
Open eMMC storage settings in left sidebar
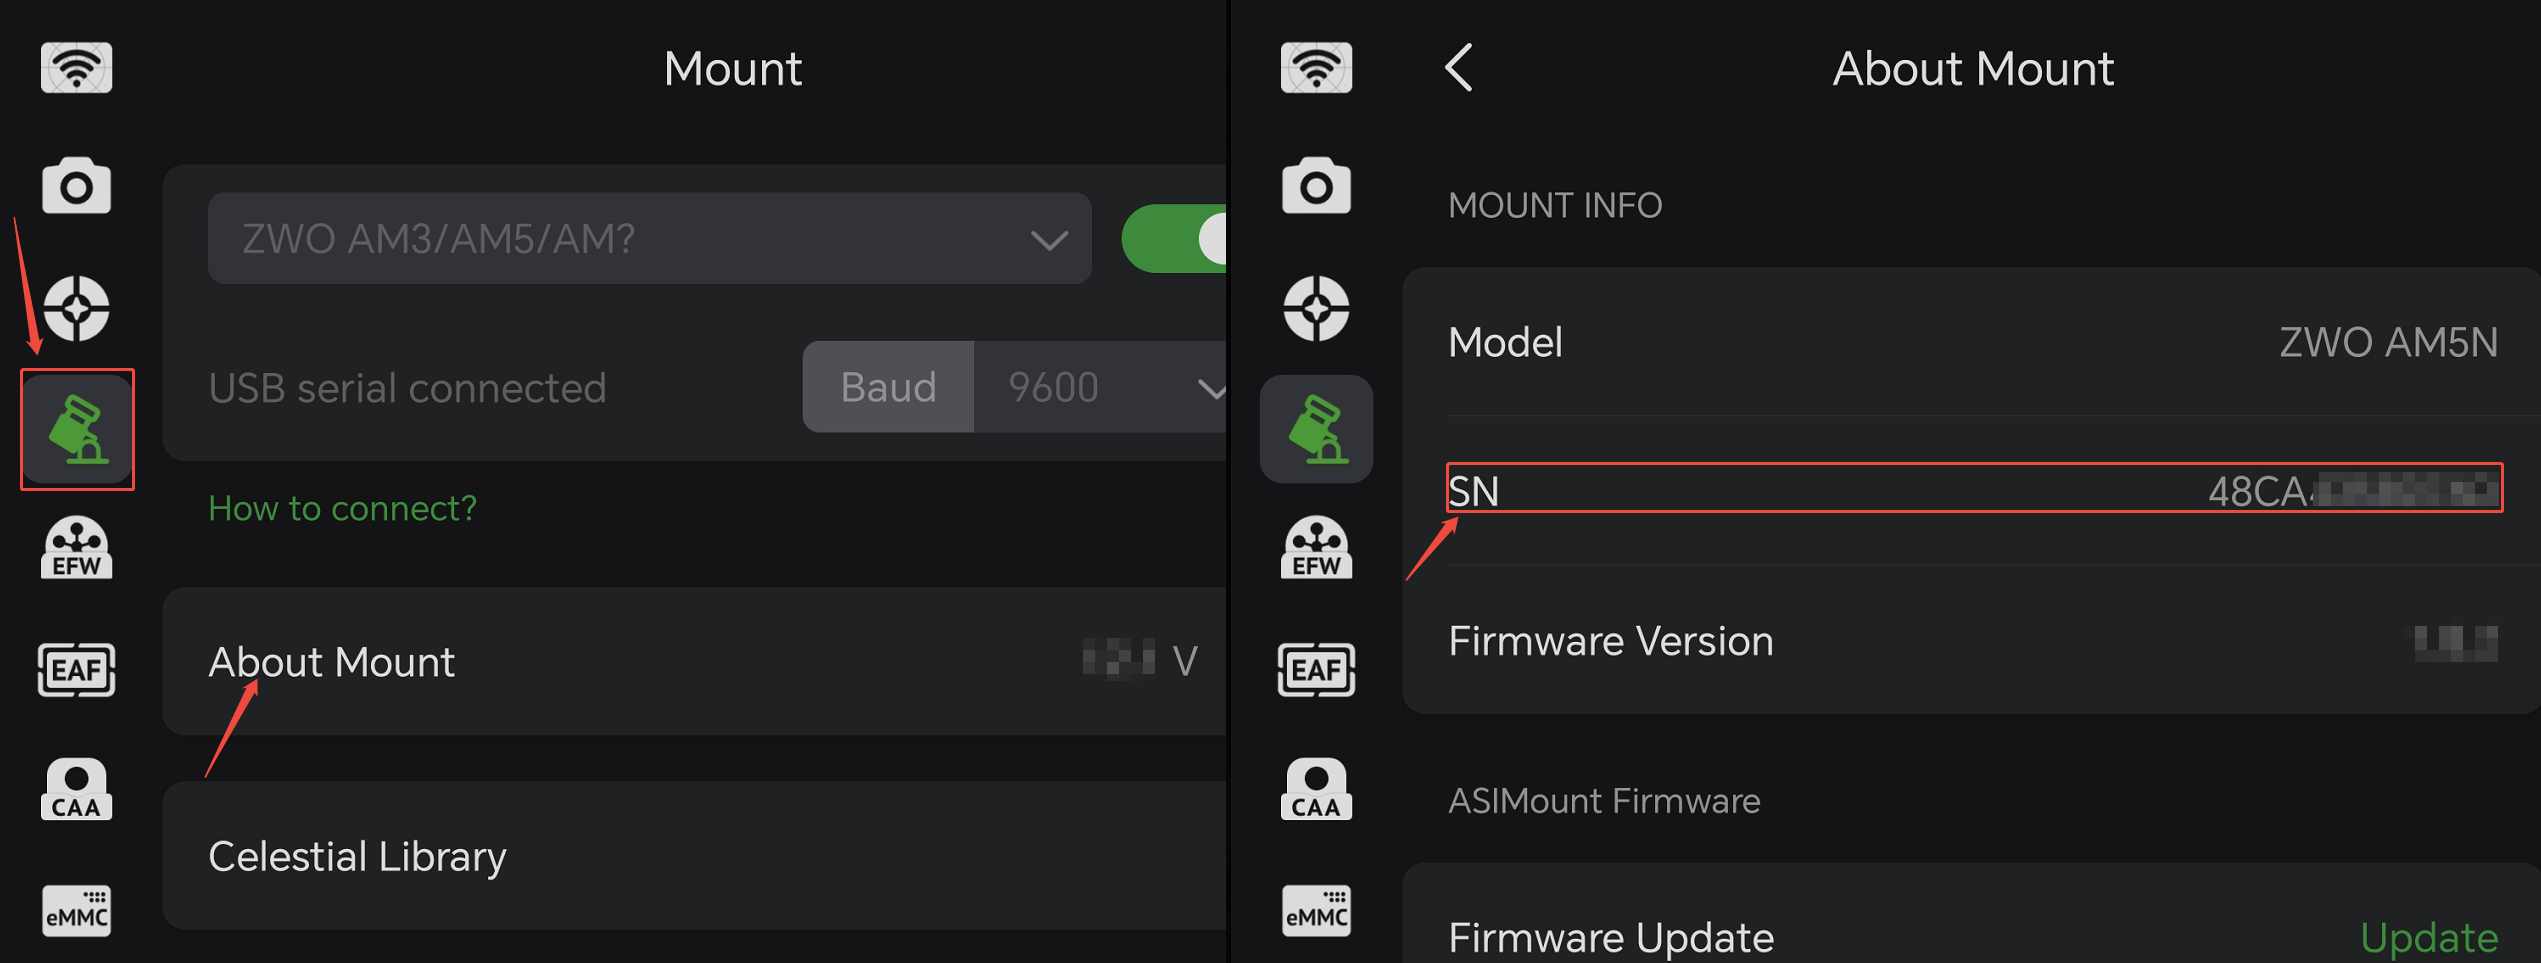pos(76,911)
